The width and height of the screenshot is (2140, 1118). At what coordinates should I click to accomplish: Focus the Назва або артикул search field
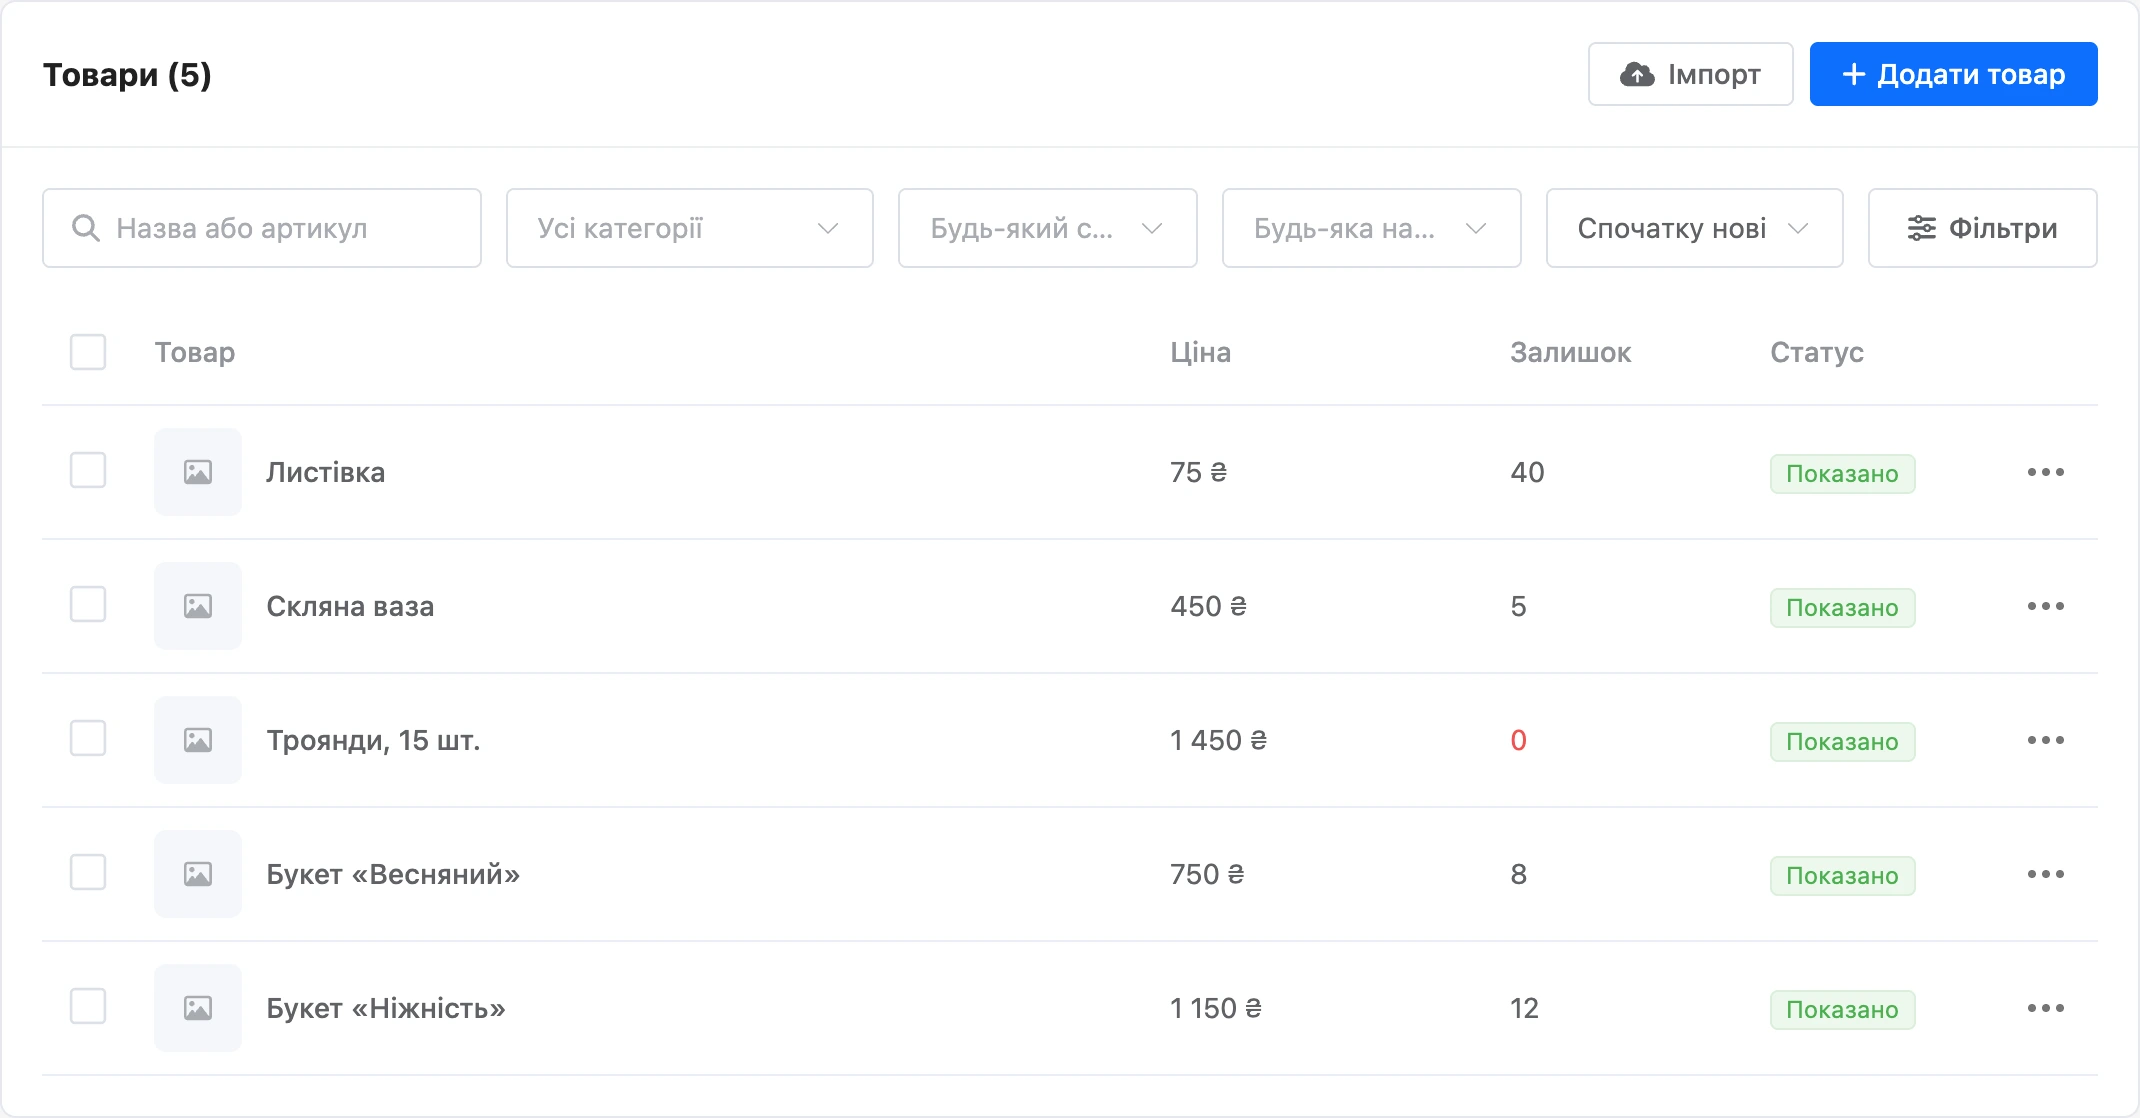262,228
